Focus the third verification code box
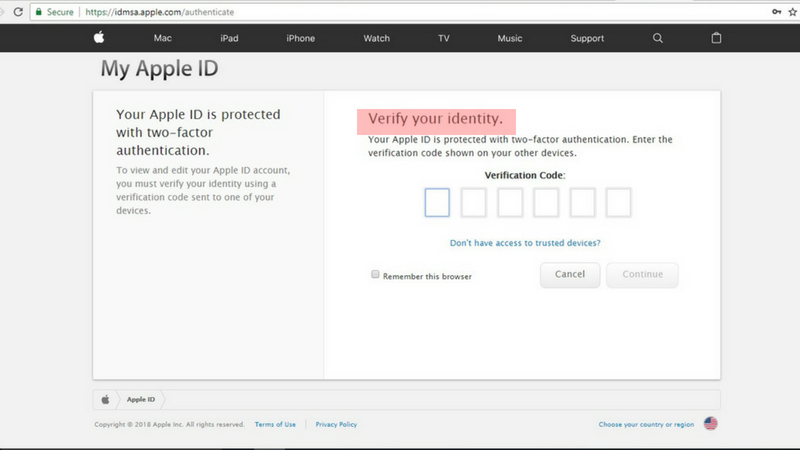The width and height of the screenshot is (800, 450). 510,203
